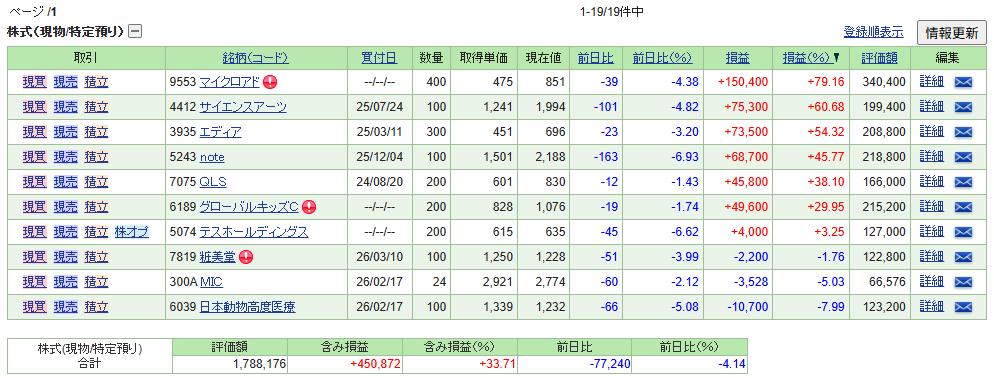Click 現売 in the マイクロアド row
Viewport: 994px width, 378px height.
coord(65,82)
